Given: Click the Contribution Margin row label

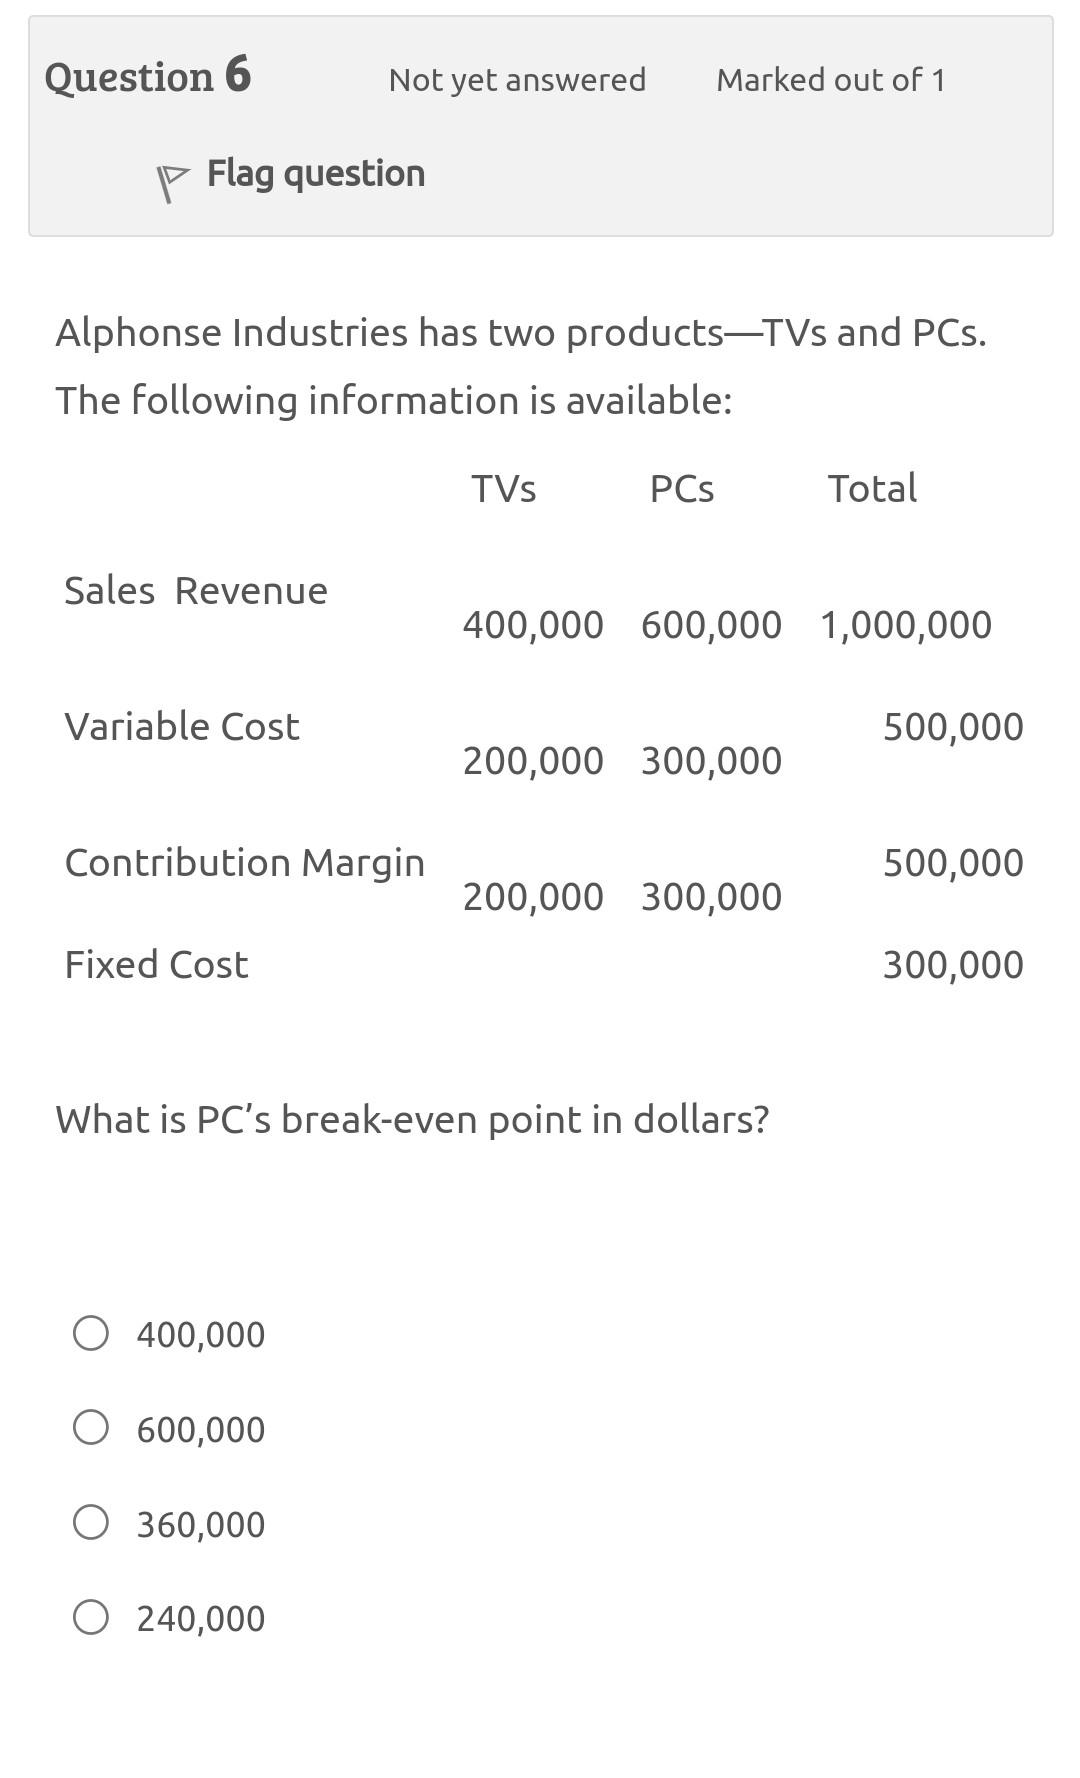Looking at the screenshot, I should 245,863.
